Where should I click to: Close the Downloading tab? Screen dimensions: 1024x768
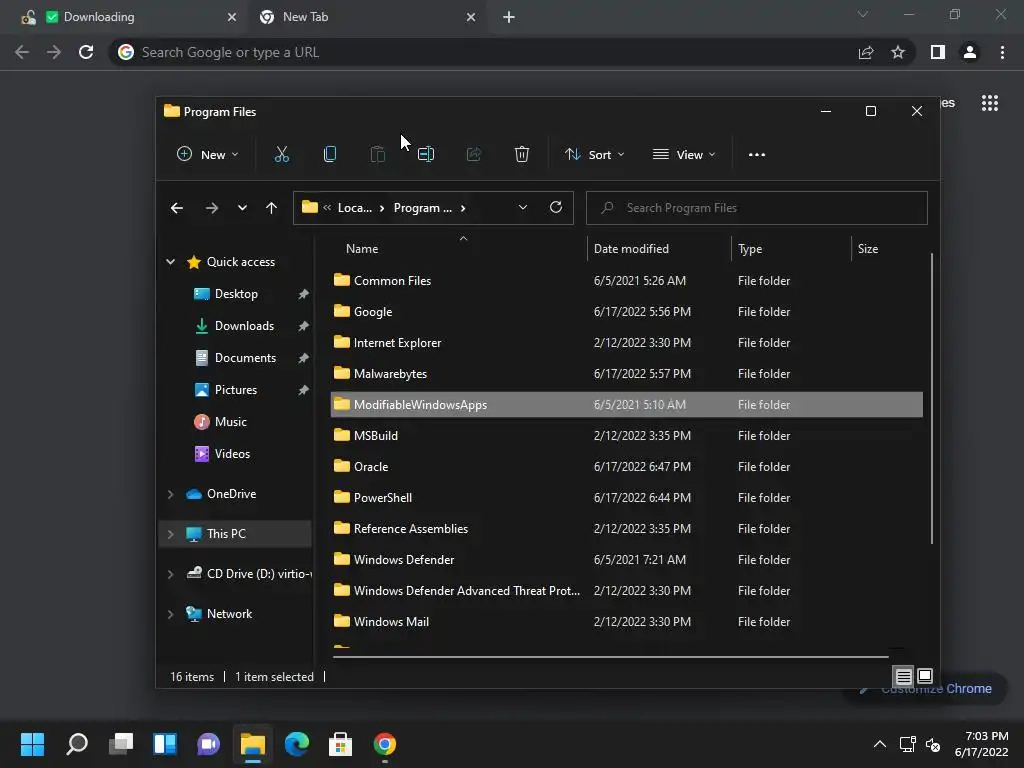pos(231,17)
